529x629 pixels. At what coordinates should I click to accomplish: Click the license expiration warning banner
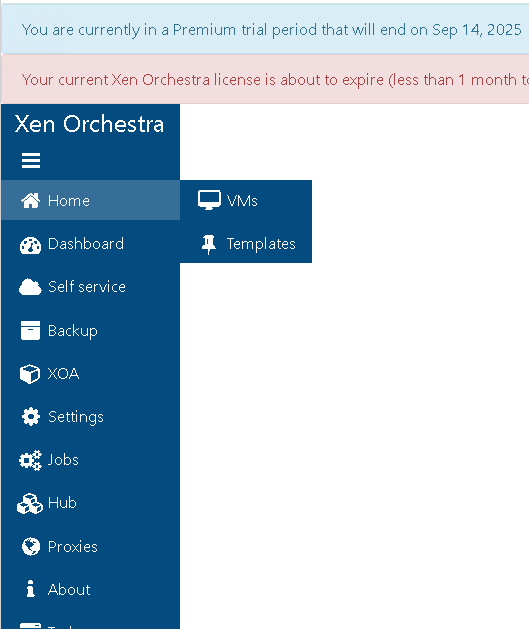(x=265, y=79)
